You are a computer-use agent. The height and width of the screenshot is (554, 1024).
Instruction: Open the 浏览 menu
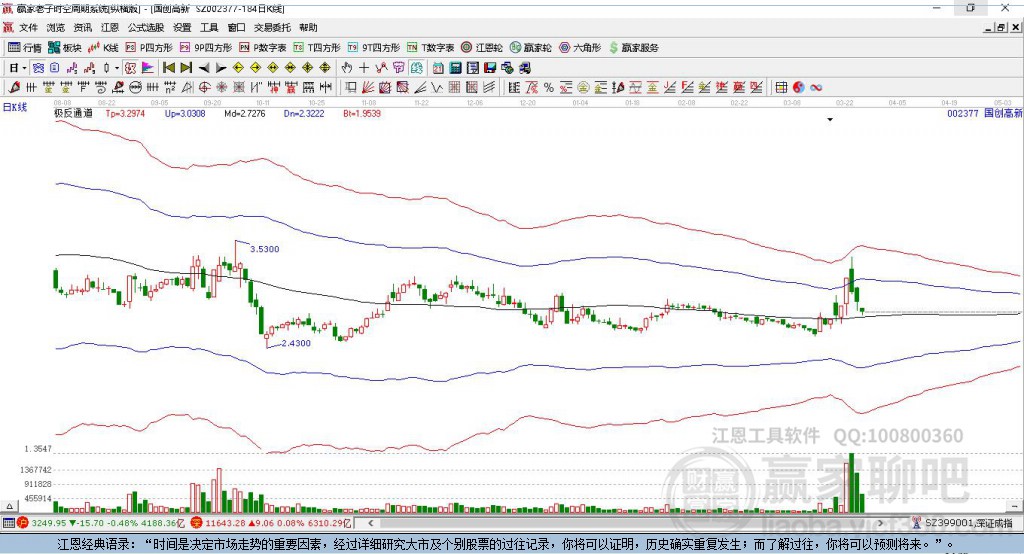(56, 27)
